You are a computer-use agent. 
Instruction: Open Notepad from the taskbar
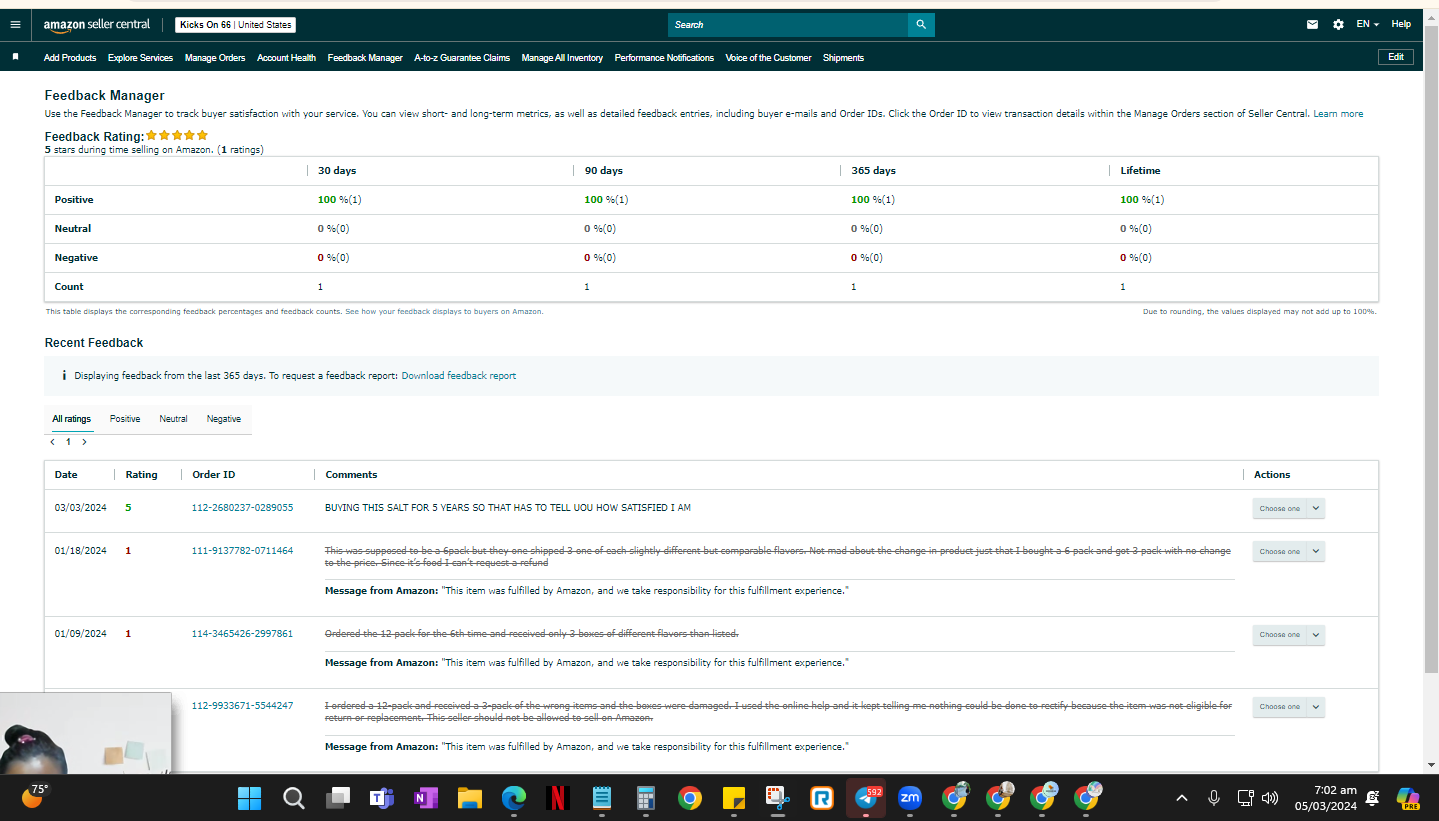pyautogui.click(x=602, y=798)
